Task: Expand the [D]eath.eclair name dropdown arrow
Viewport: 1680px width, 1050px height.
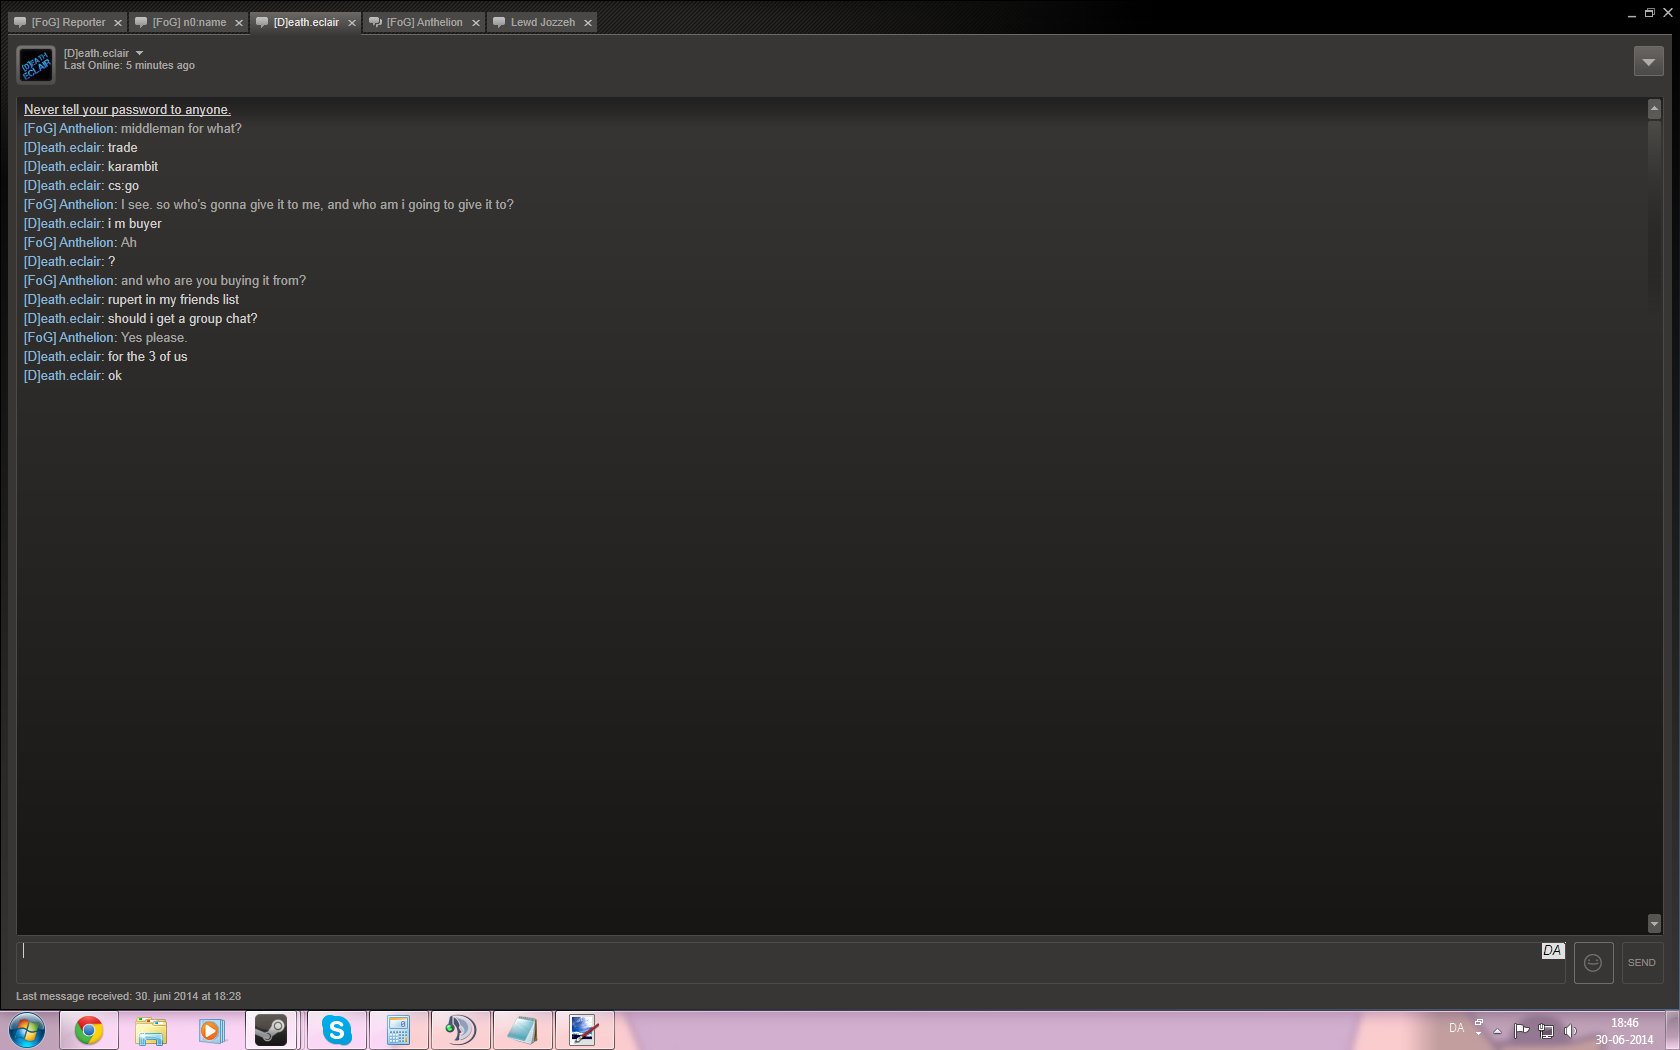Action: 139,53
